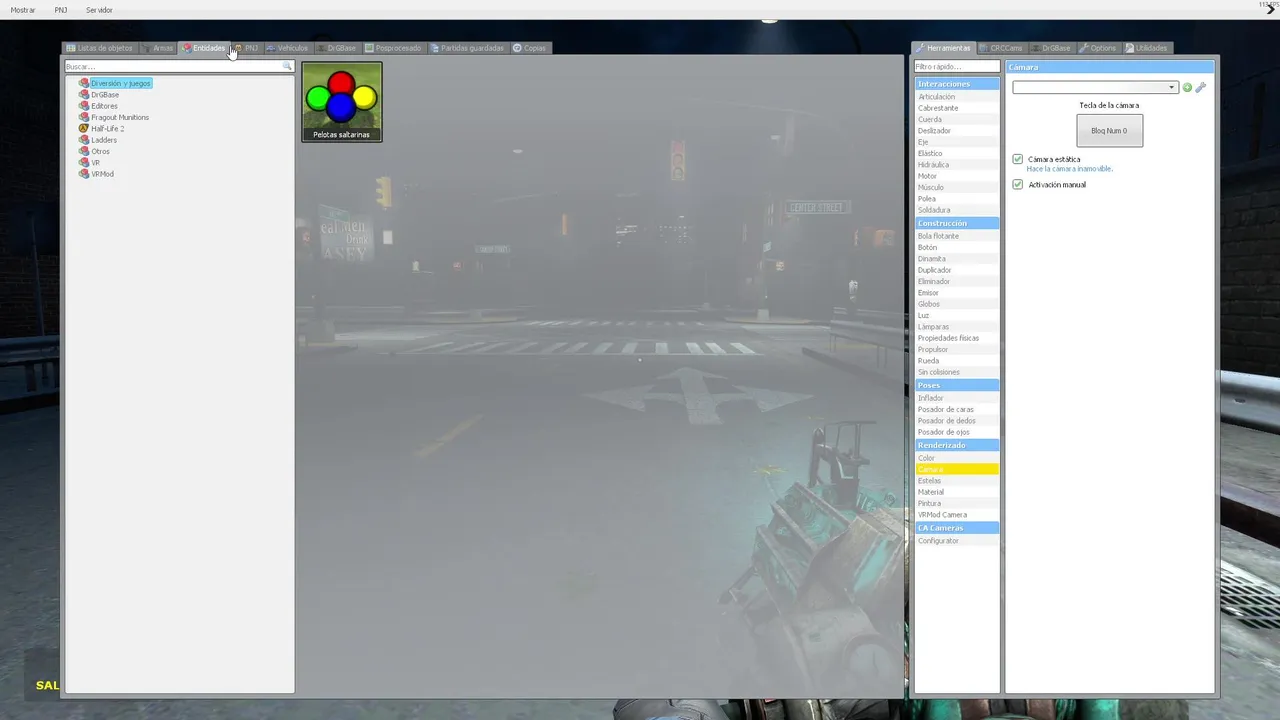Collapse the Interacciones tool category
The width and height of the screenshot is (1280, 720).
tap(957, 84)
